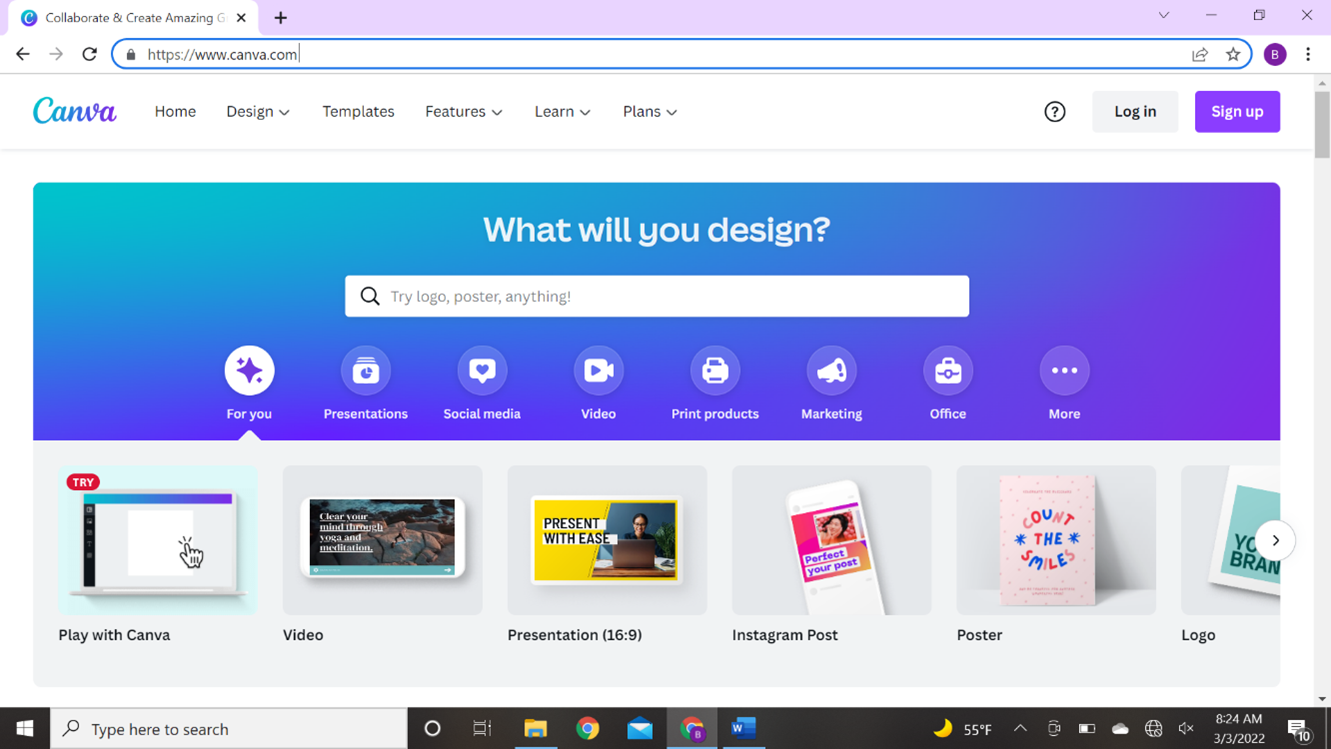
Task: Open the Presentations category icon
Action: (x=365, y=371)
